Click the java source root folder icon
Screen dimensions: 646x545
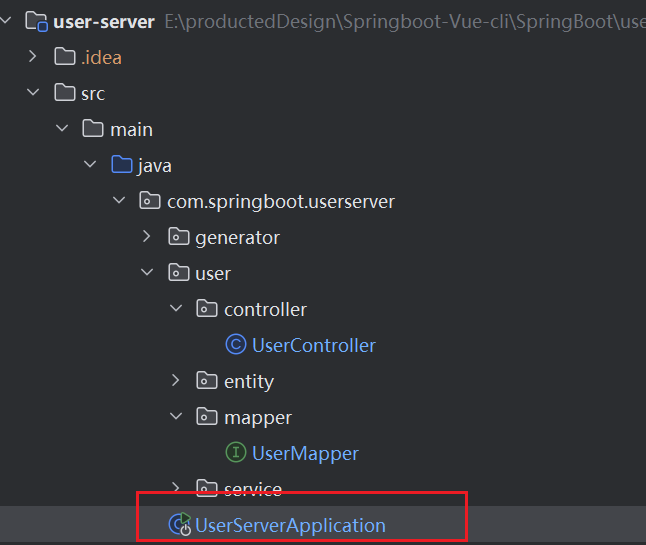[122, 165]
